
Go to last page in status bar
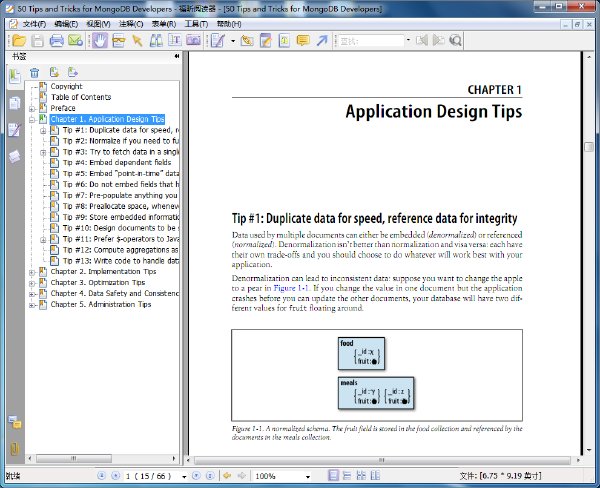click(210, 476)
